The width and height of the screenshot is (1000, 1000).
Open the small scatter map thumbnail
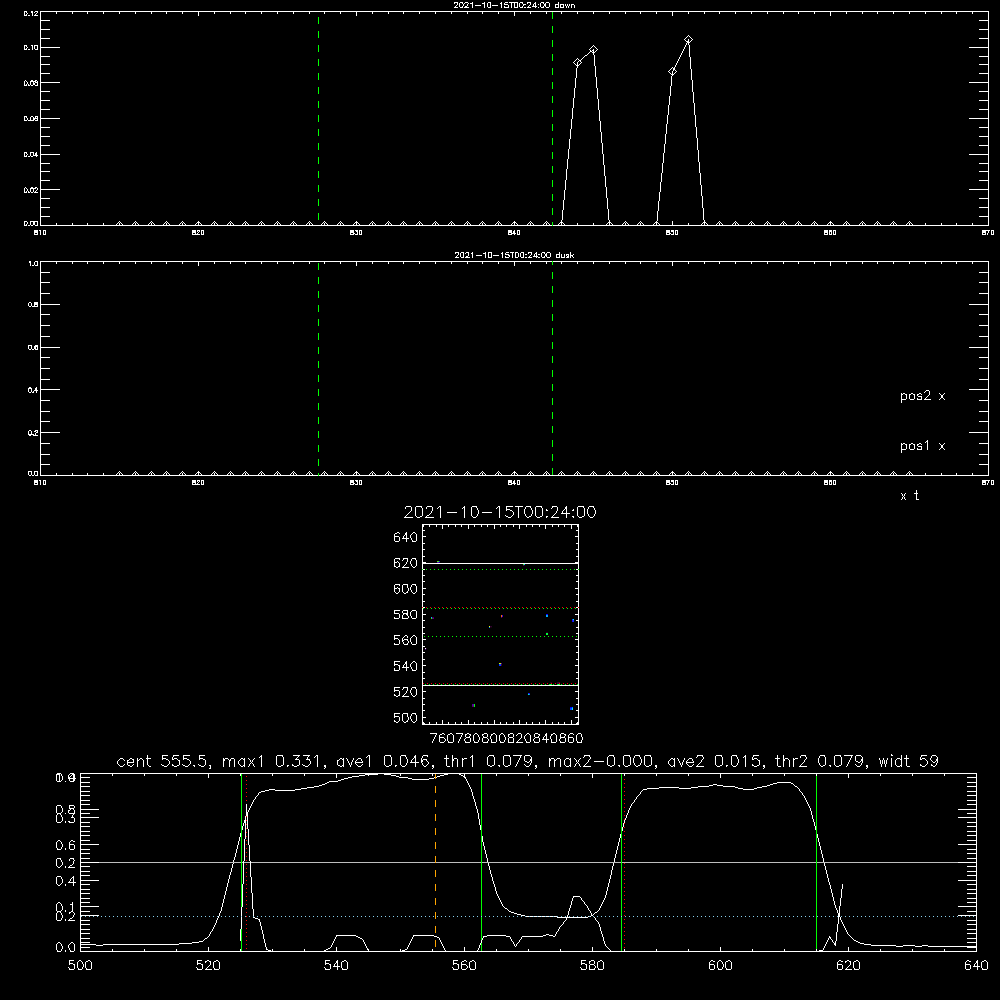(x=500, y=624)
